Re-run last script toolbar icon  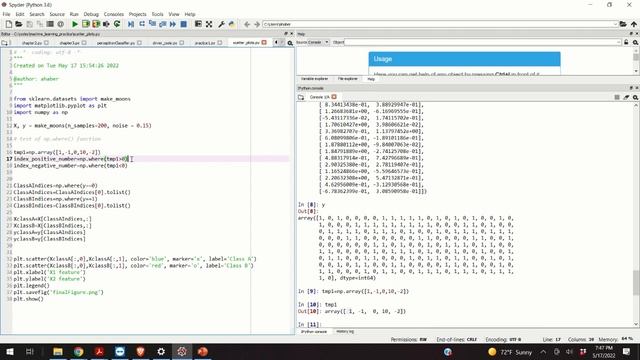pyautogui.click(x=117, y=24)
